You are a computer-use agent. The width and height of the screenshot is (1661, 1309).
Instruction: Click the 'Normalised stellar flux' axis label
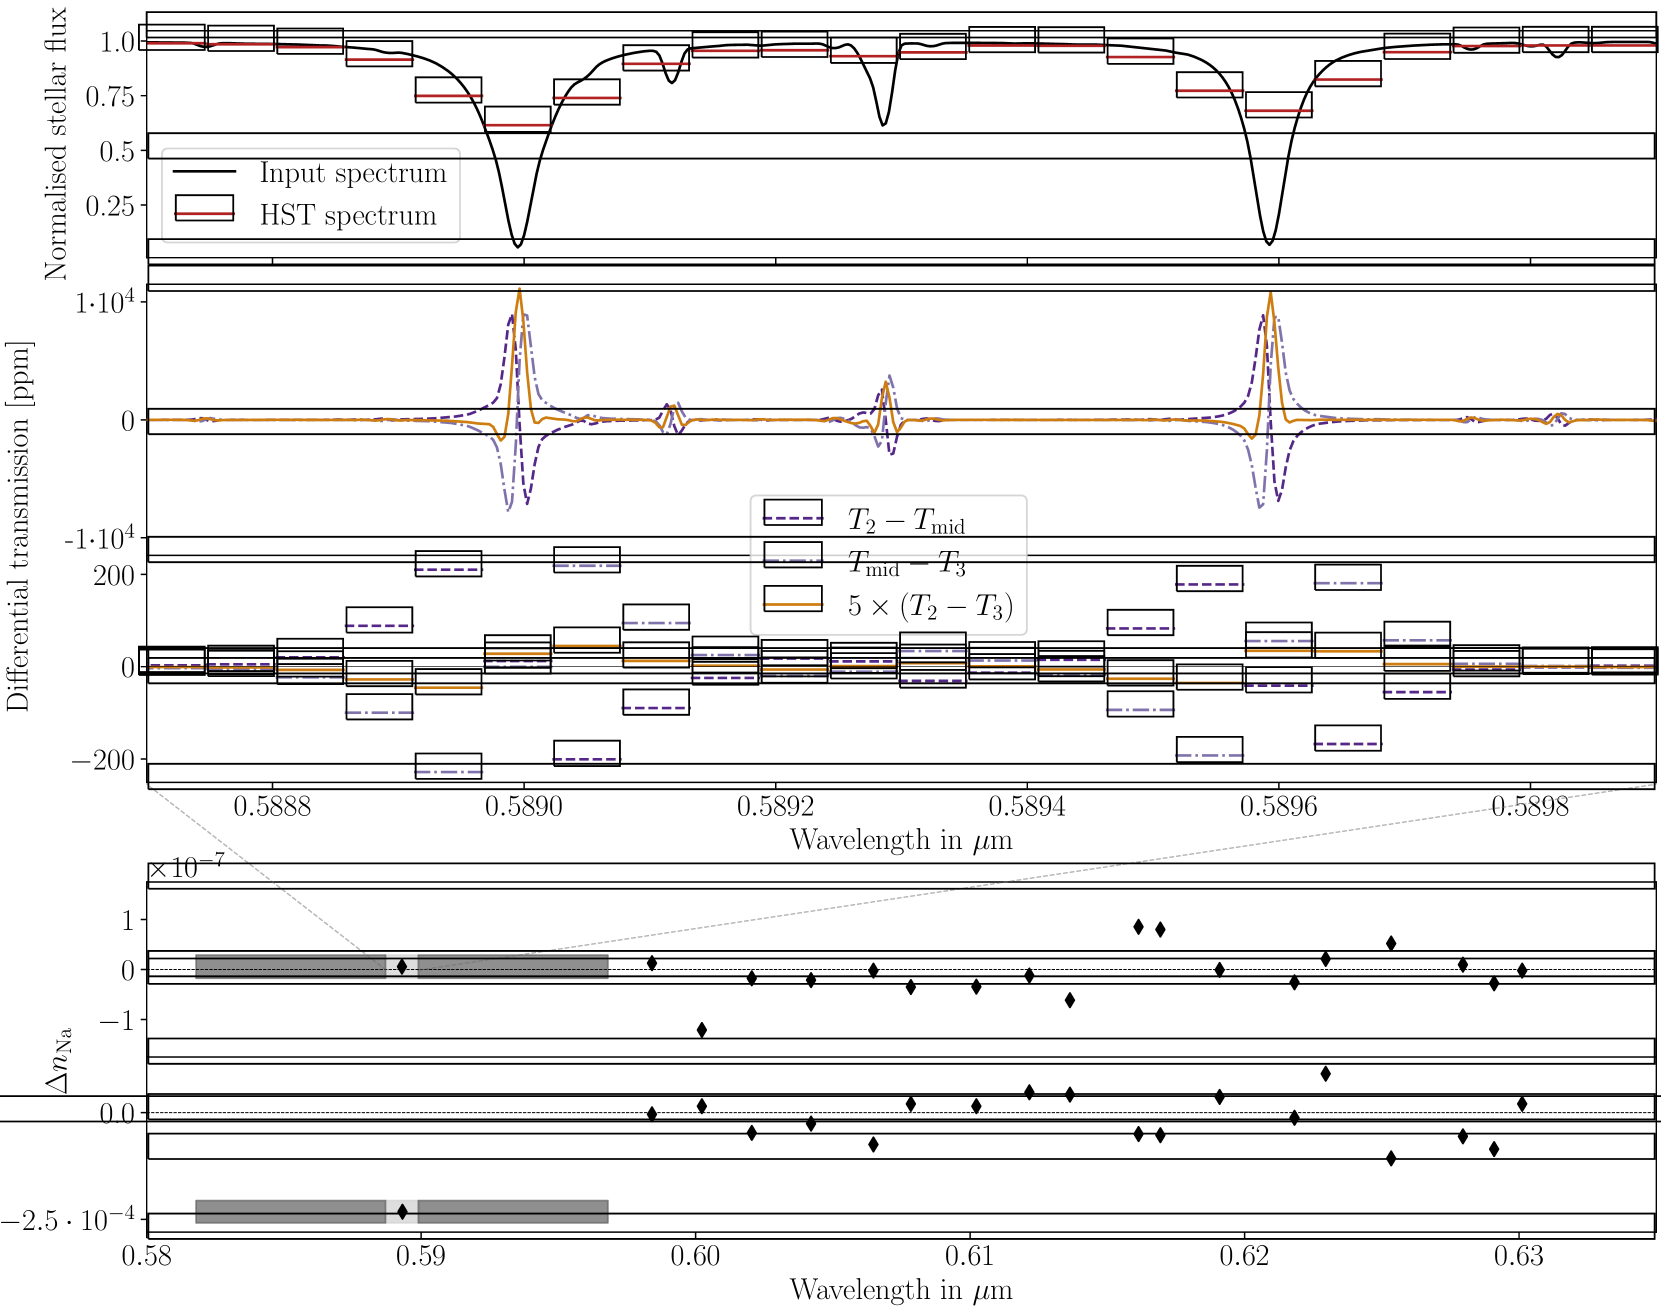coord(55,143)
